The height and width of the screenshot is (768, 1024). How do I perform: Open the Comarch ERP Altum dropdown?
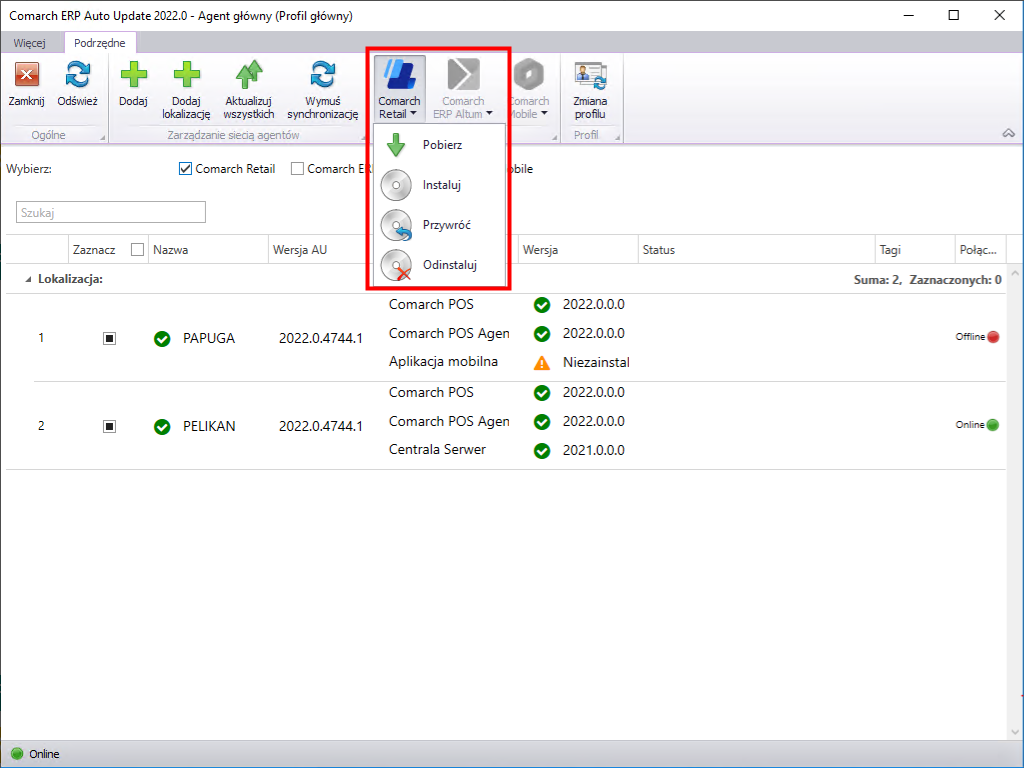click(x=463, y=89)
